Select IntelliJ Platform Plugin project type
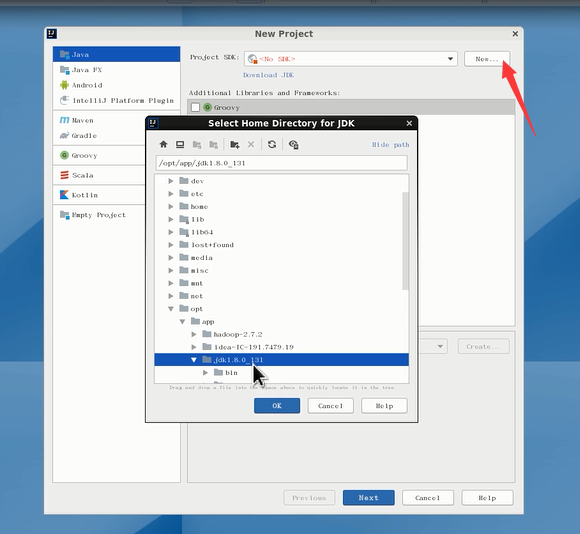The image size is (580, 534). (117, 101)
